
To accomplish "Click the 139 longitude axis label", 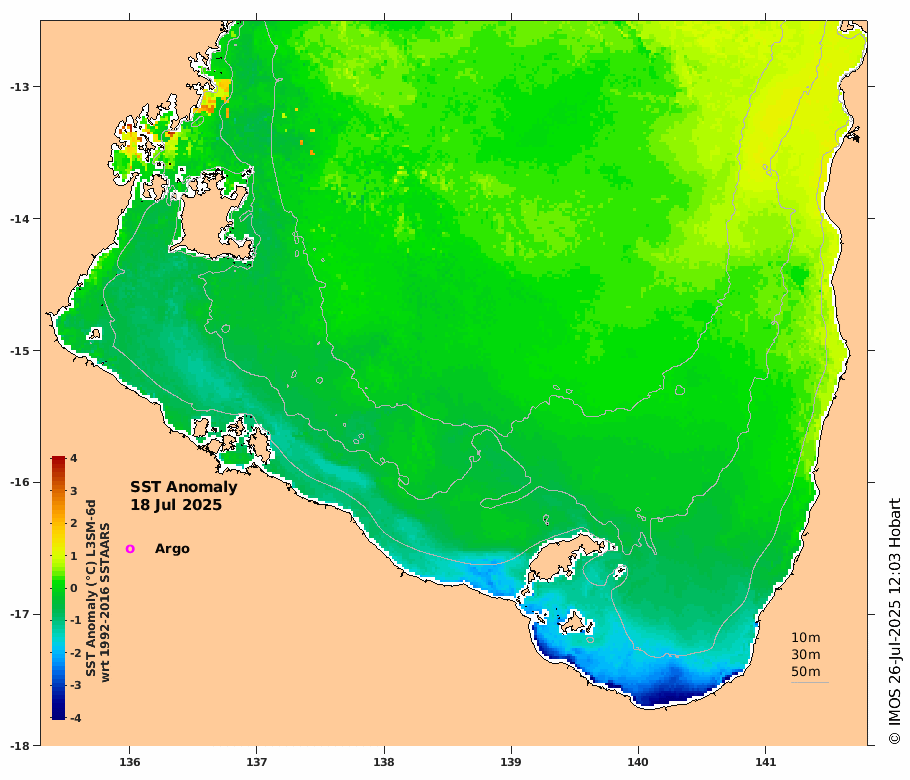I will click(511, 762).
